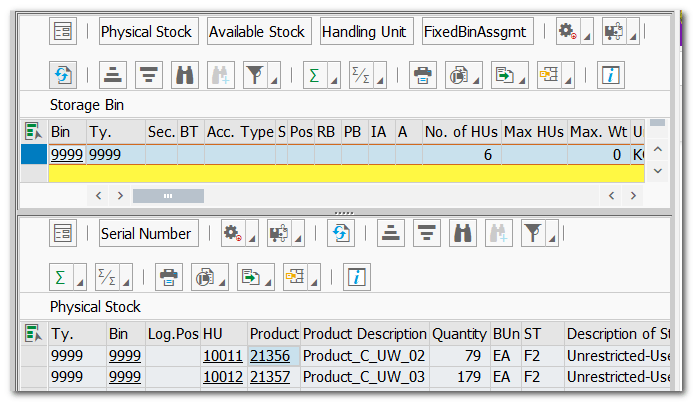
Task: Click the information icon in Storage Bin toolbar
Action: click(x=611, y=75)
